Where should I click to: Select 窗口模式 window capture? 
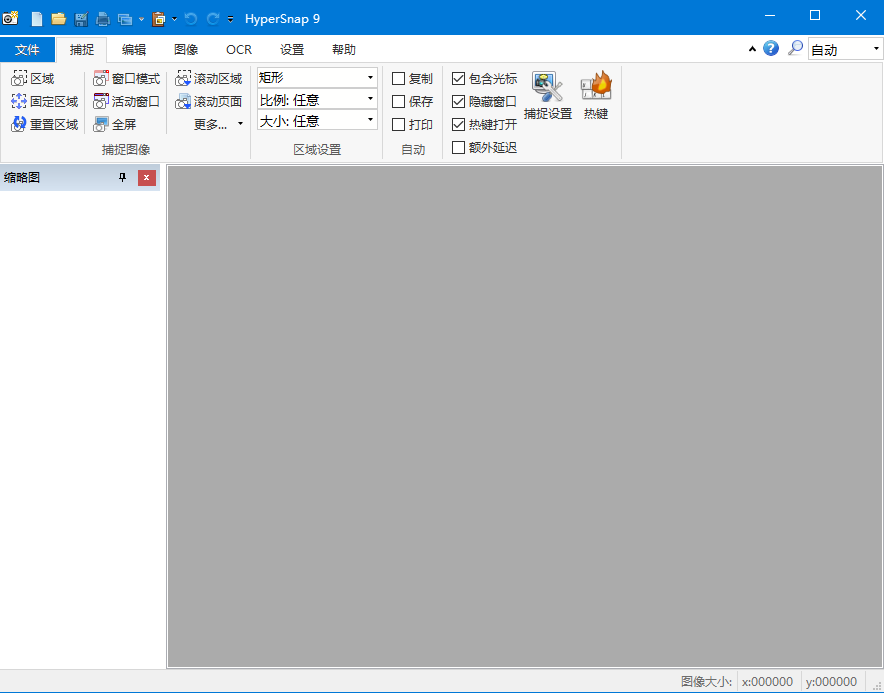tap(127, 78)
